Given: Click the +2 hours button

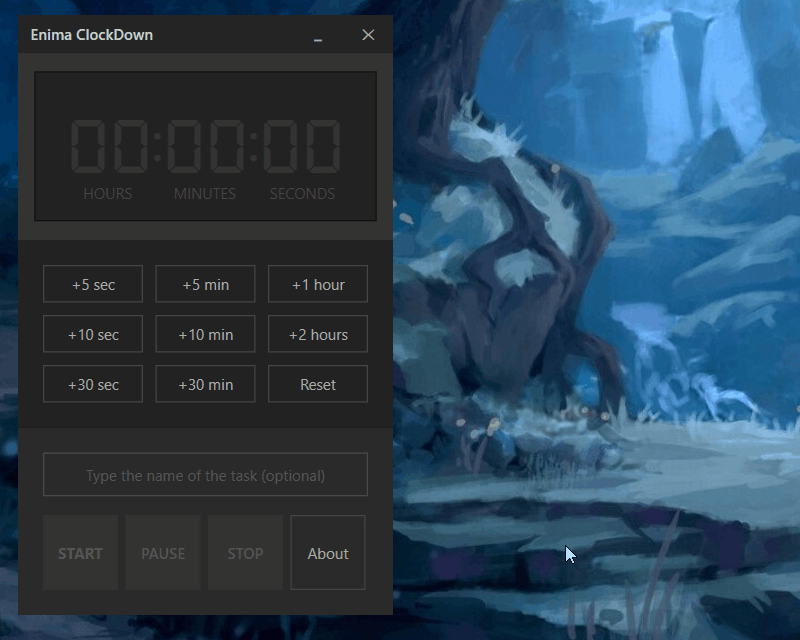Looking at the screenshot, I should pyautogui.click(x=318, y=334).
